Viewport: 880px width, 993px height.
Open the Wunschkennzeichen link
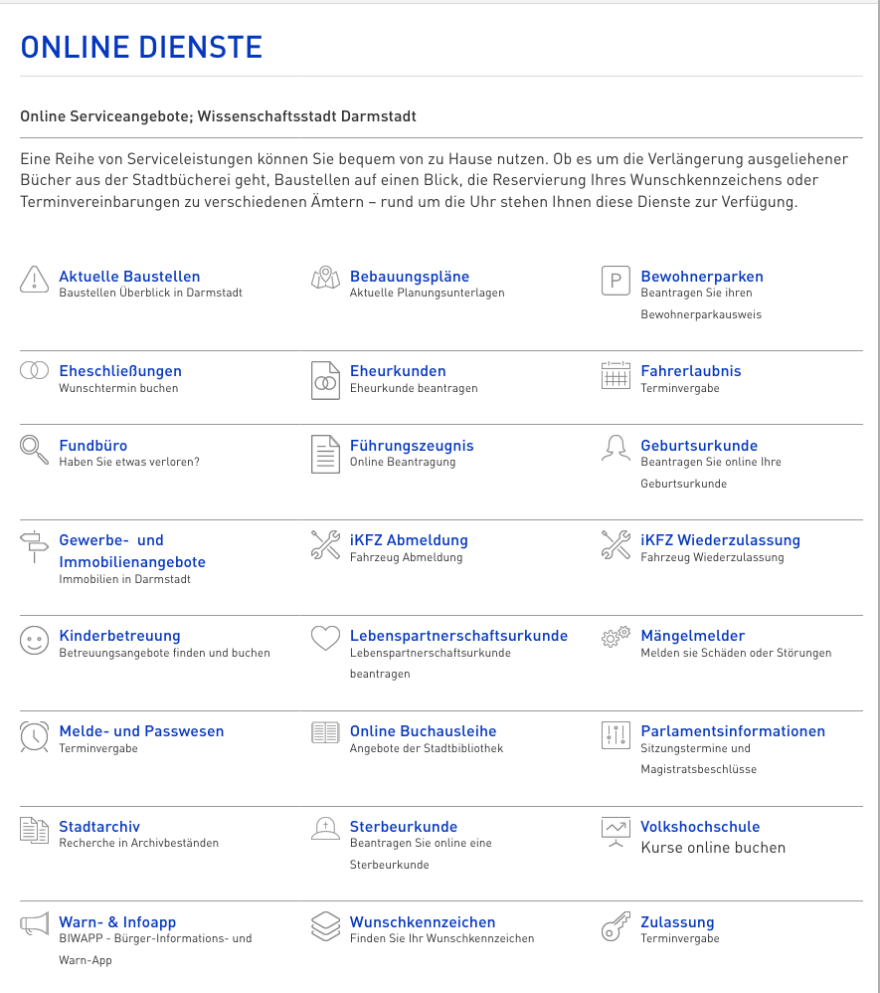pos(422,922)
